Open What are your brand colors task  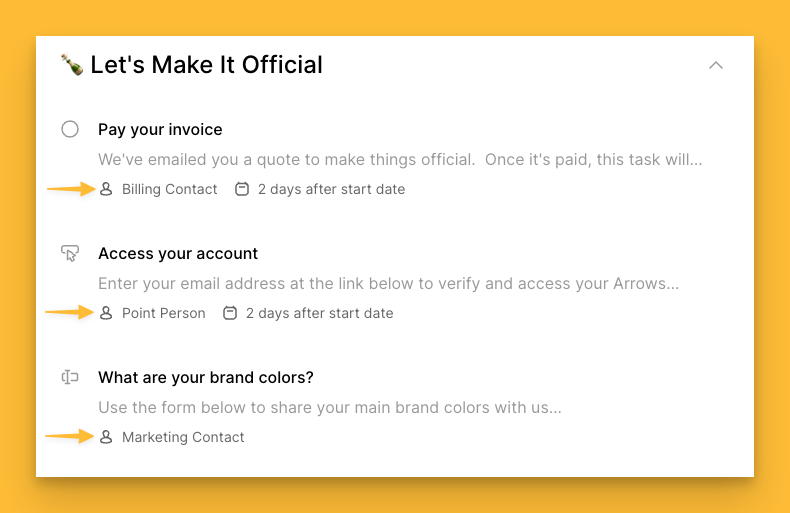coord(206,377)
